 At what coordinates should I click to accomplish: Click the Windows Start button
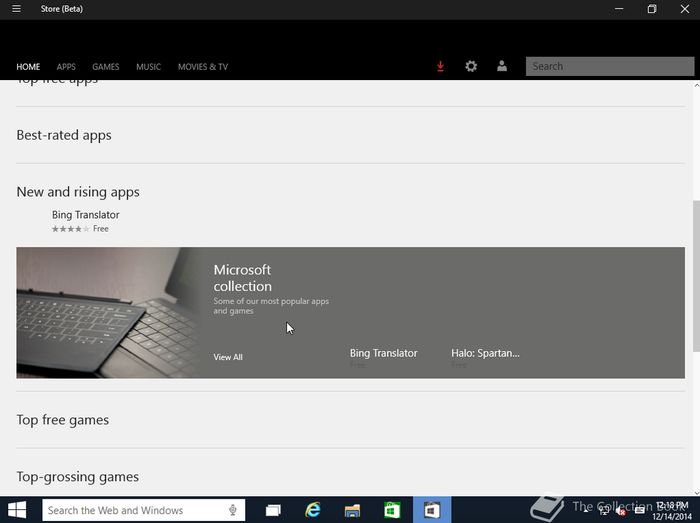tap(17, 510)
